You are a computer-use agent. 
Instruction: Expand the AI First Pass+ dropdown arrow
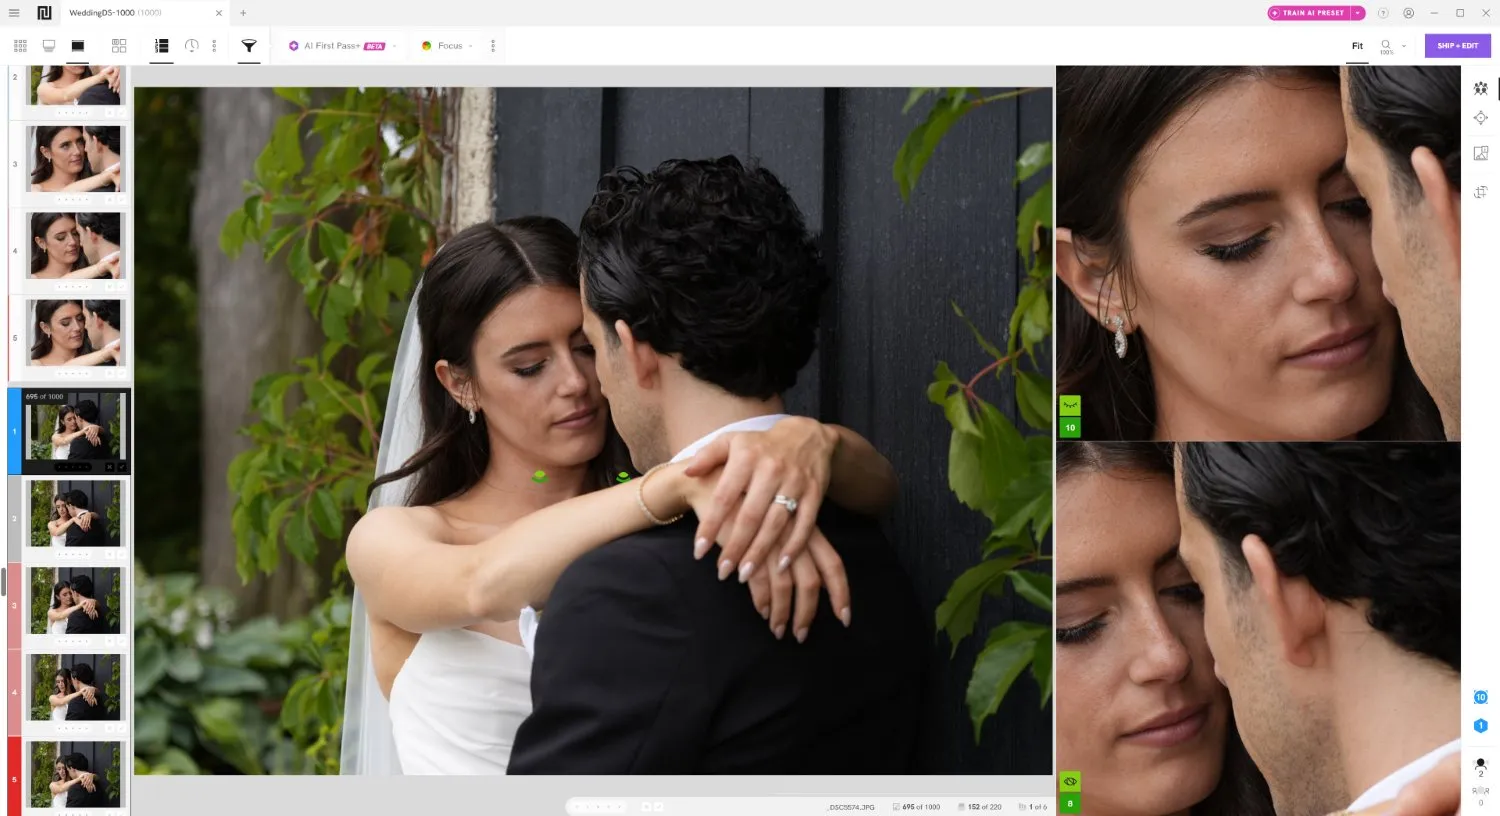(394, 45)
